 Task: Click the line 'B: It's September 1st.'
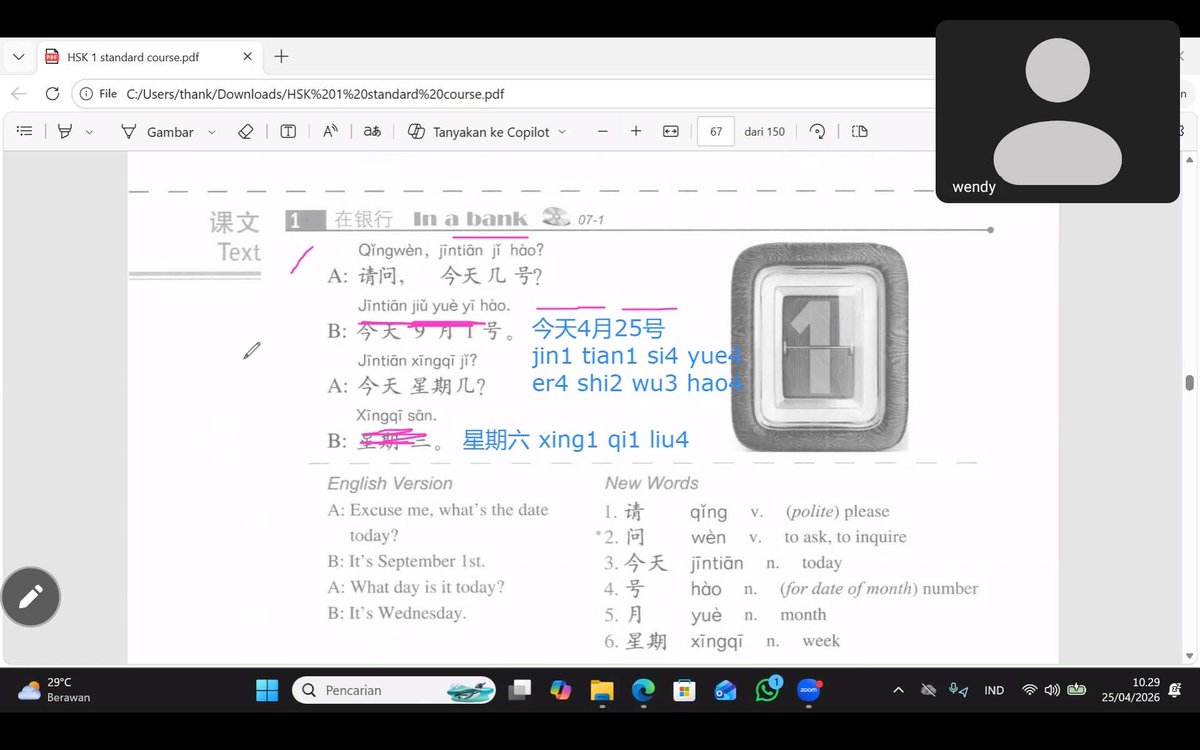[x=406, y=561]
